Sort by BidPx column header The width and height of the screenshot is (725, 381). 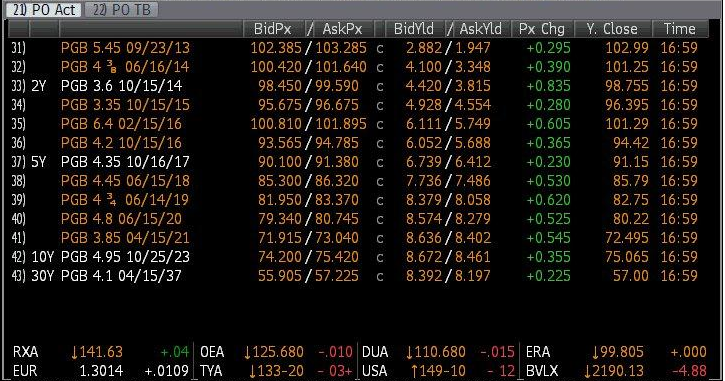(x=273, y=29)
